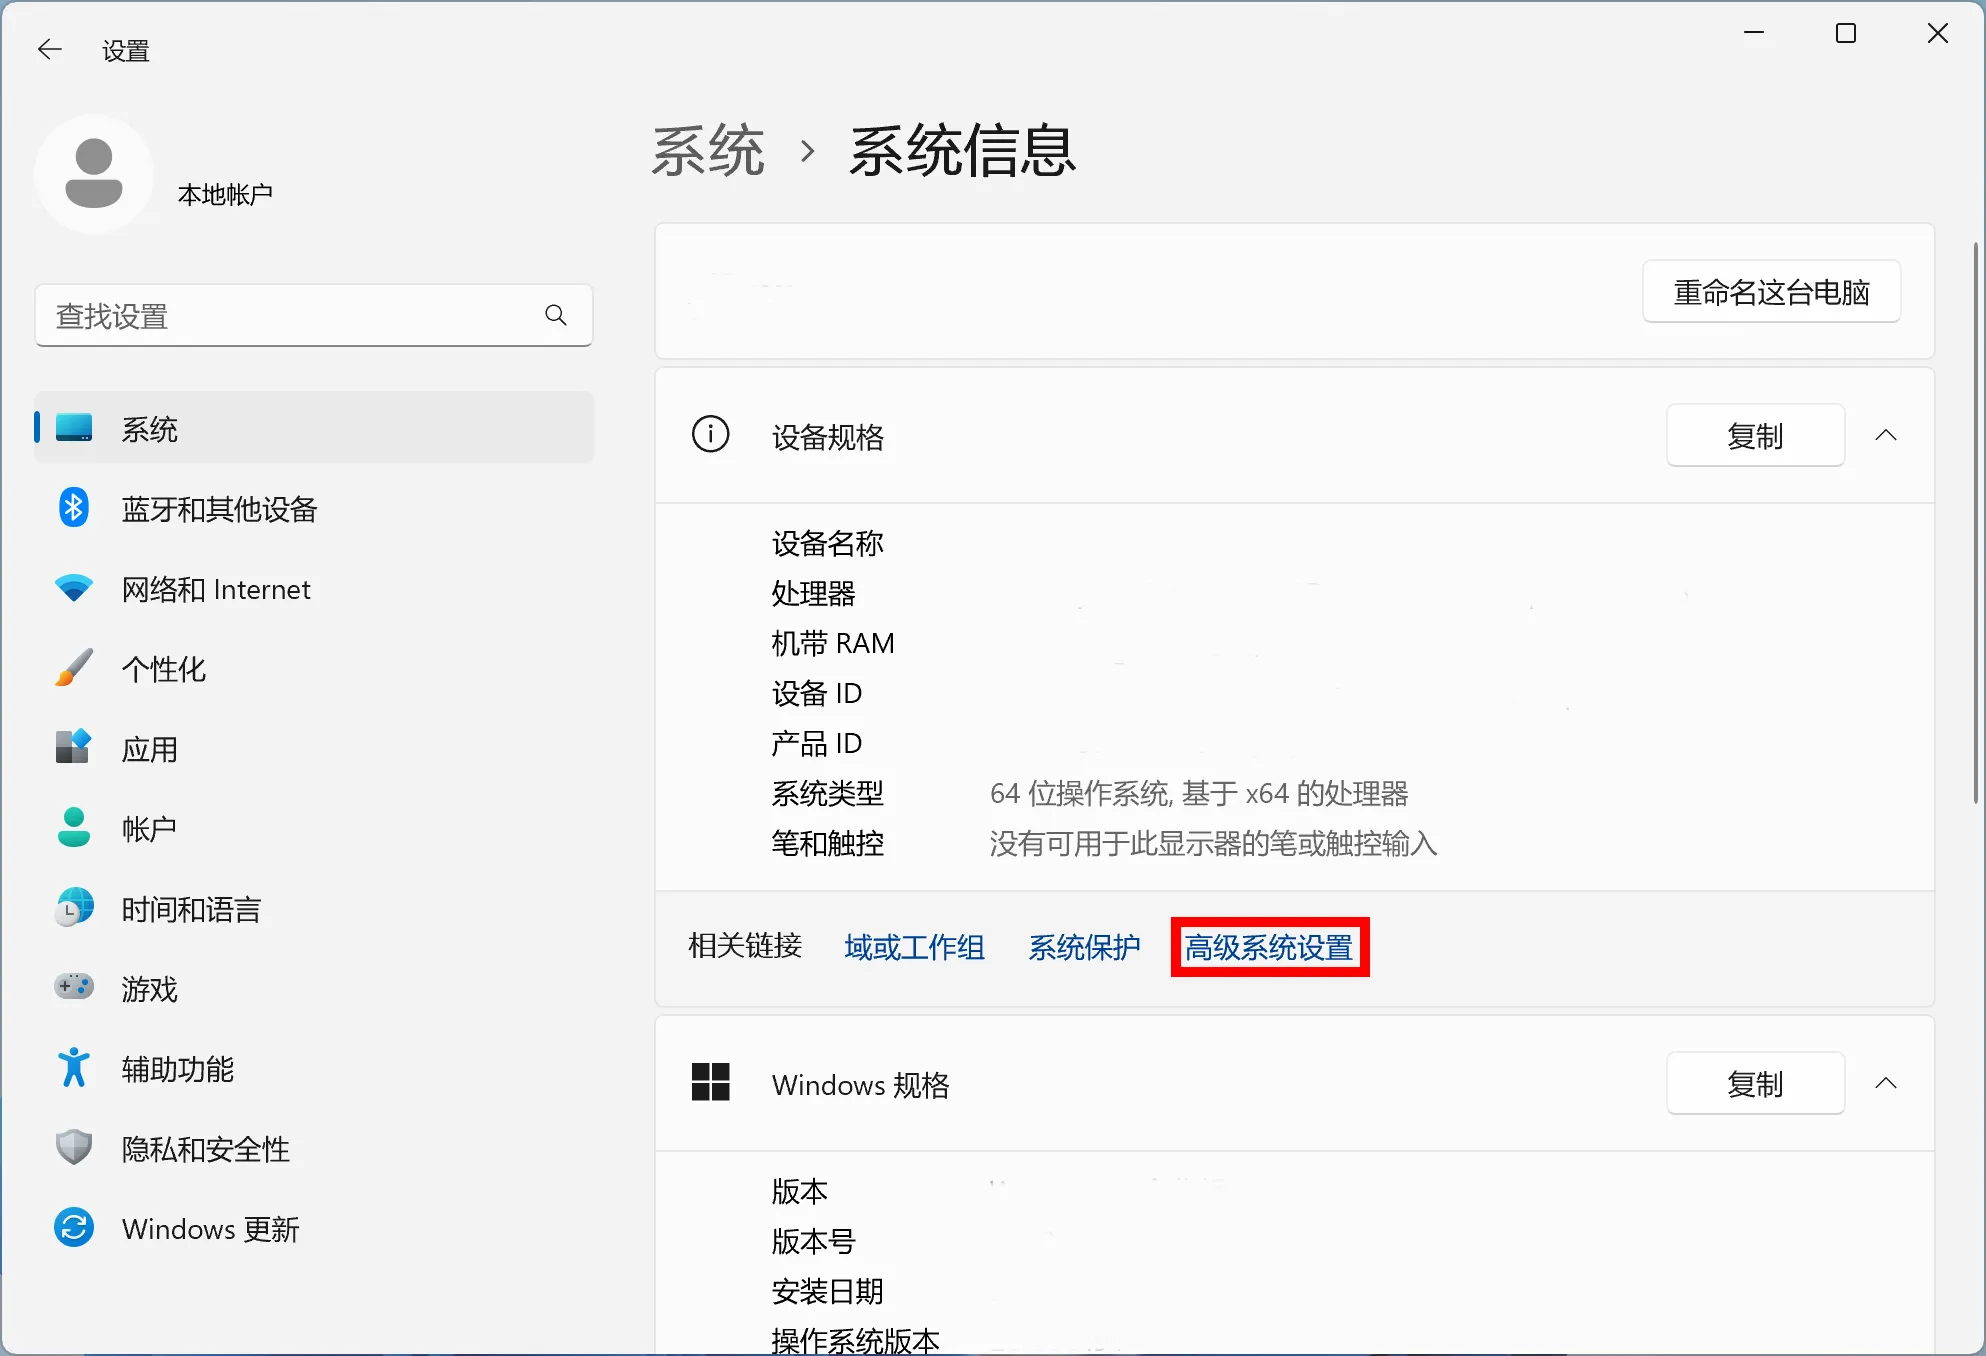
Task: Click the 查找设置 search field
Action: coord(314,316)
